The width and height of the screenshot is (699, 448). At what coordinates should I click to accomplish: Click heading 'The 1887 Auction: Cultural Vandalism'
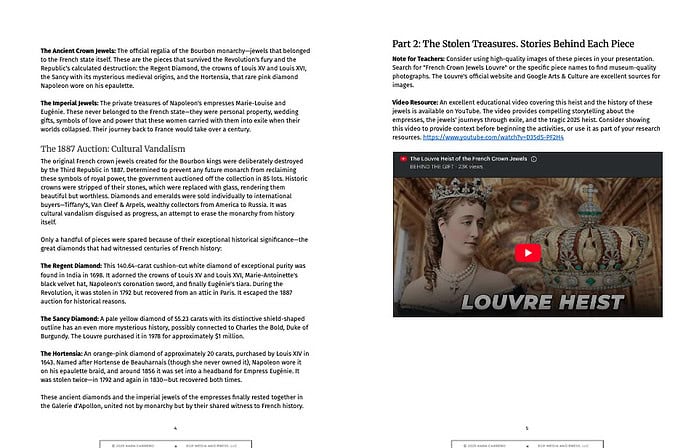pyautogui.click(x=113, y=149)
